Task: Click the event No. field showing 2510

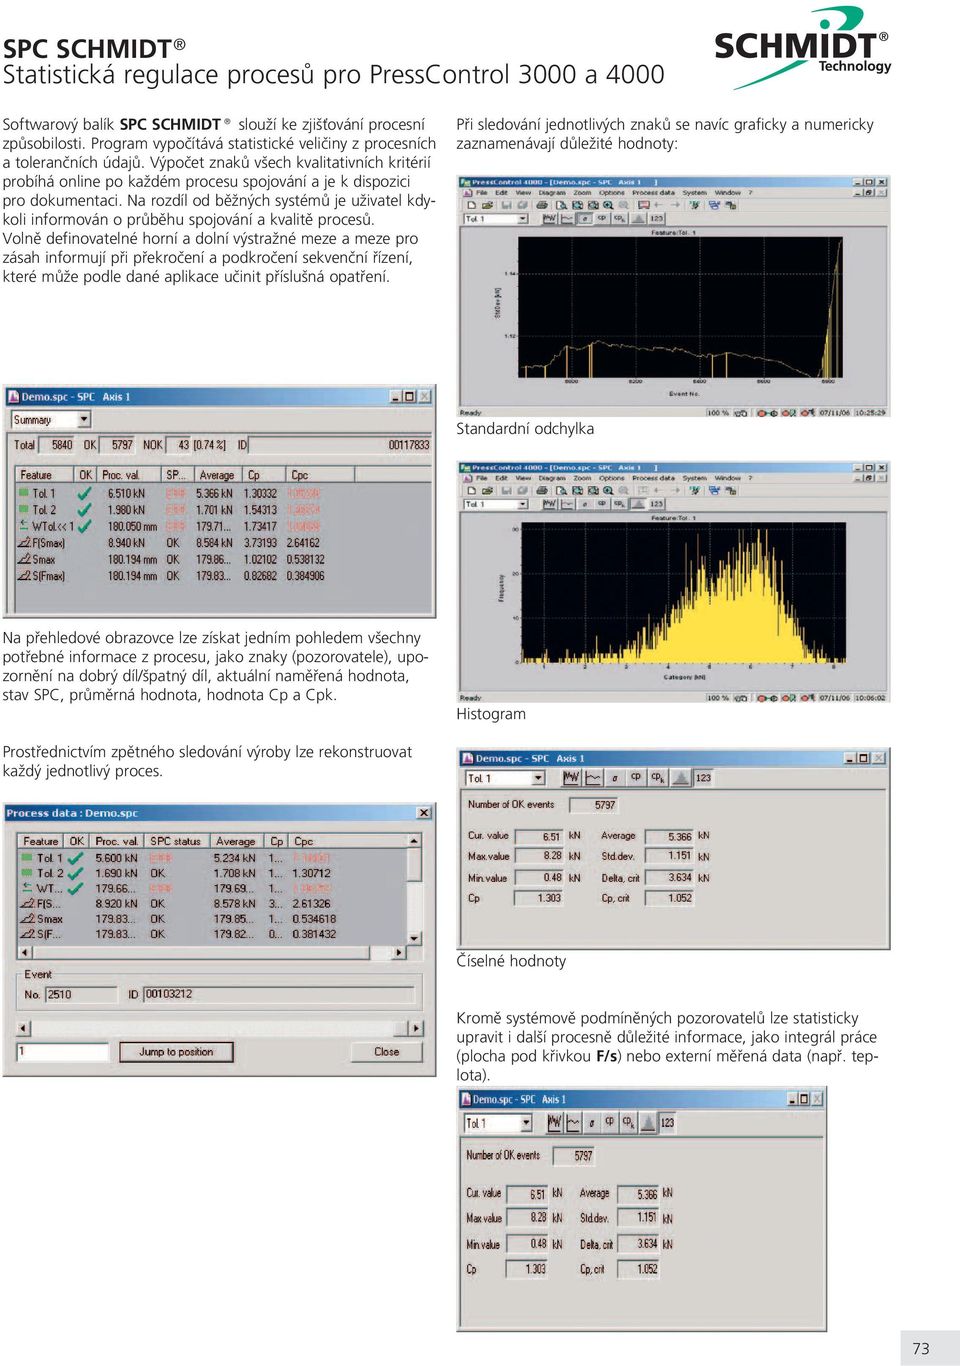Action: (80, 995)
